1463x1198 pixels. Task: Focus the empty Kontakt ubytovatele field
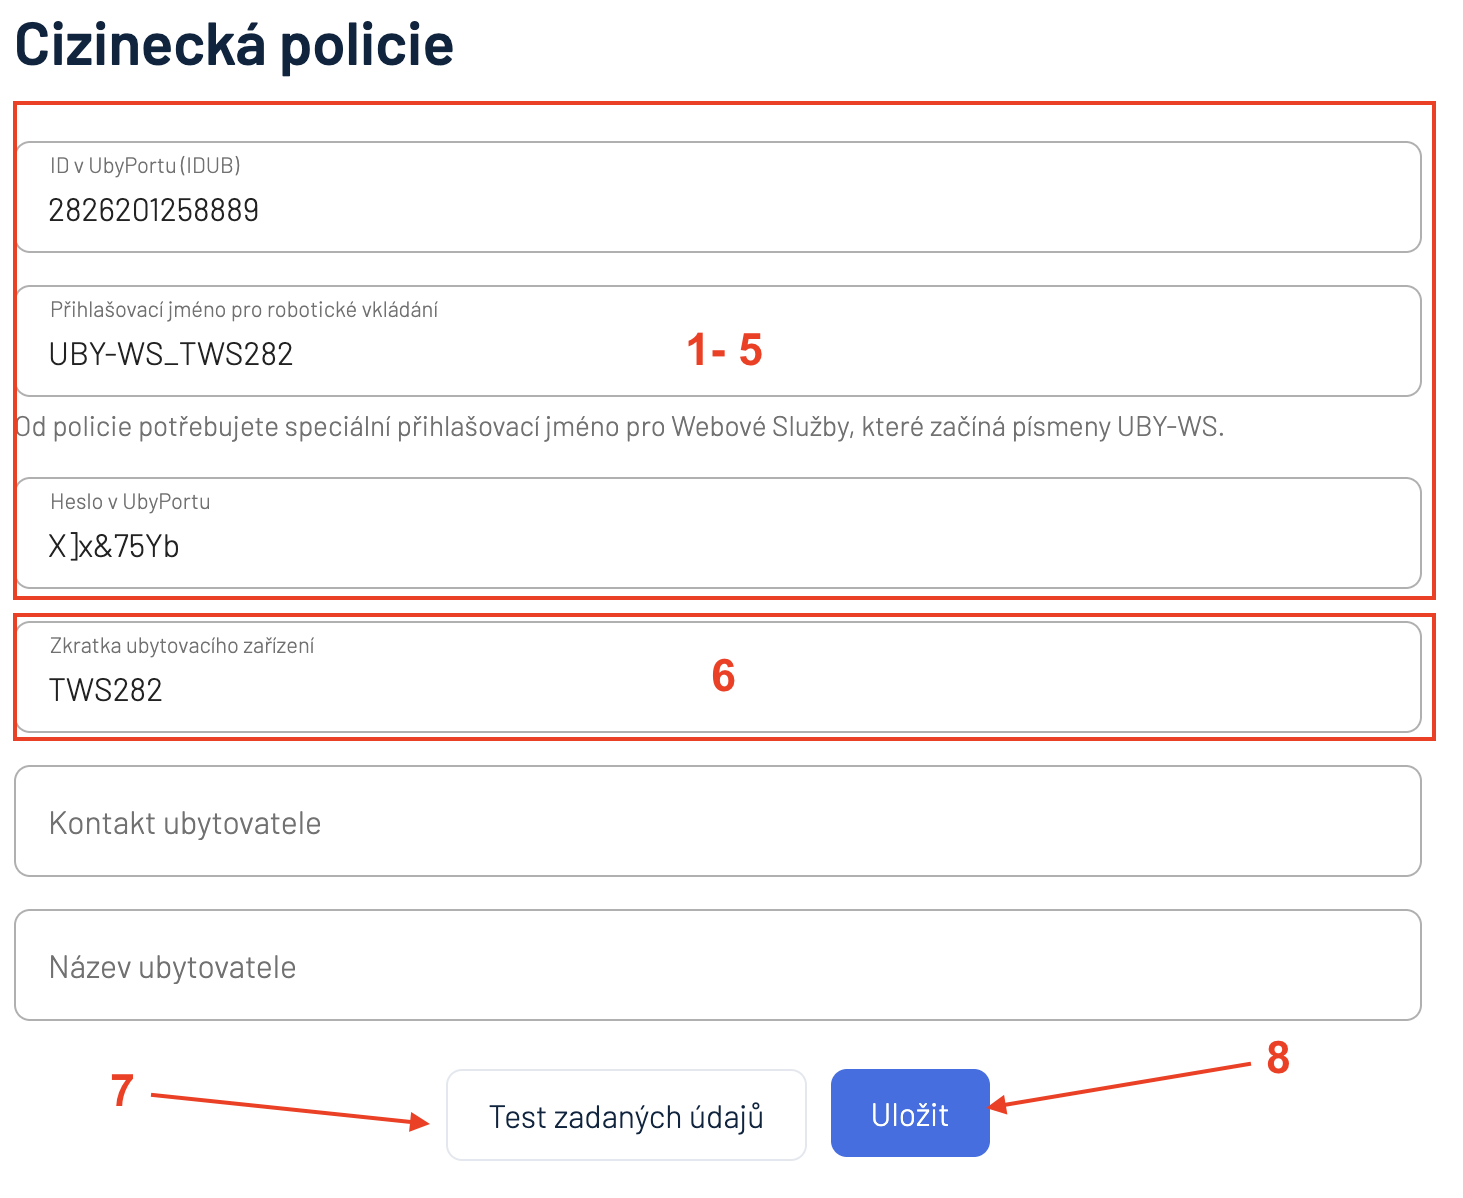(718, 821)
